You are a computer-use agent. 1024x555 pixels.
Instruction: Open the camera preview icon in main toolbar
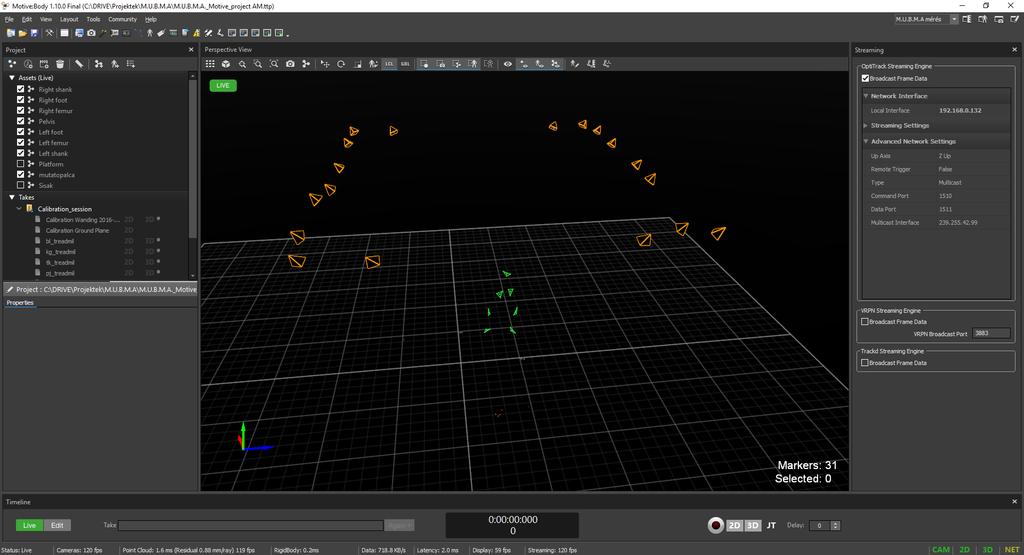tap(91, 33)
